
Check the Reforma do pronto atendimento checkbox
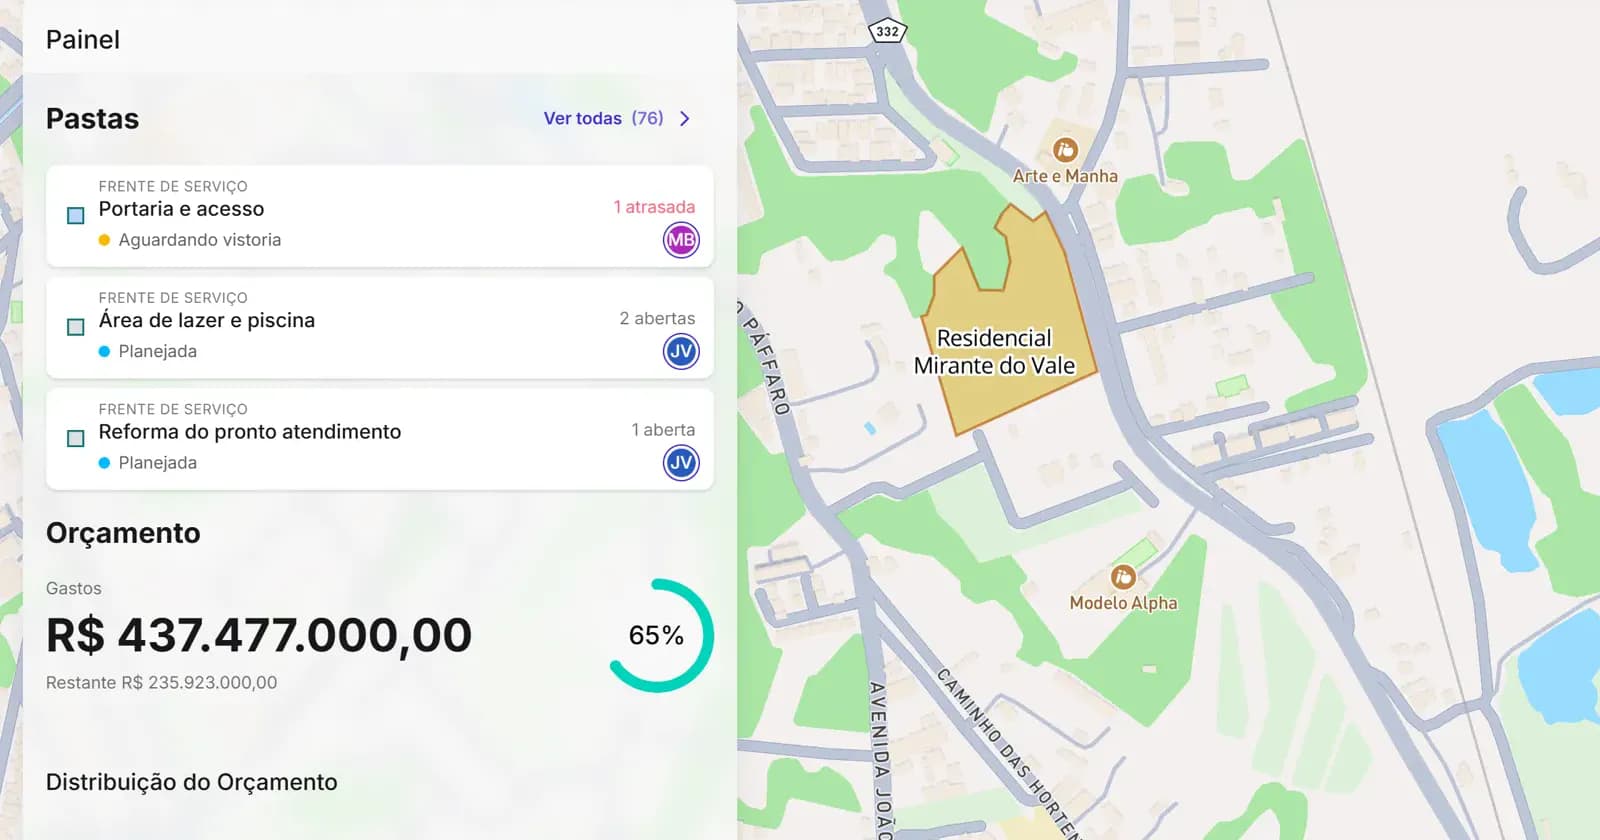point(75,438)
